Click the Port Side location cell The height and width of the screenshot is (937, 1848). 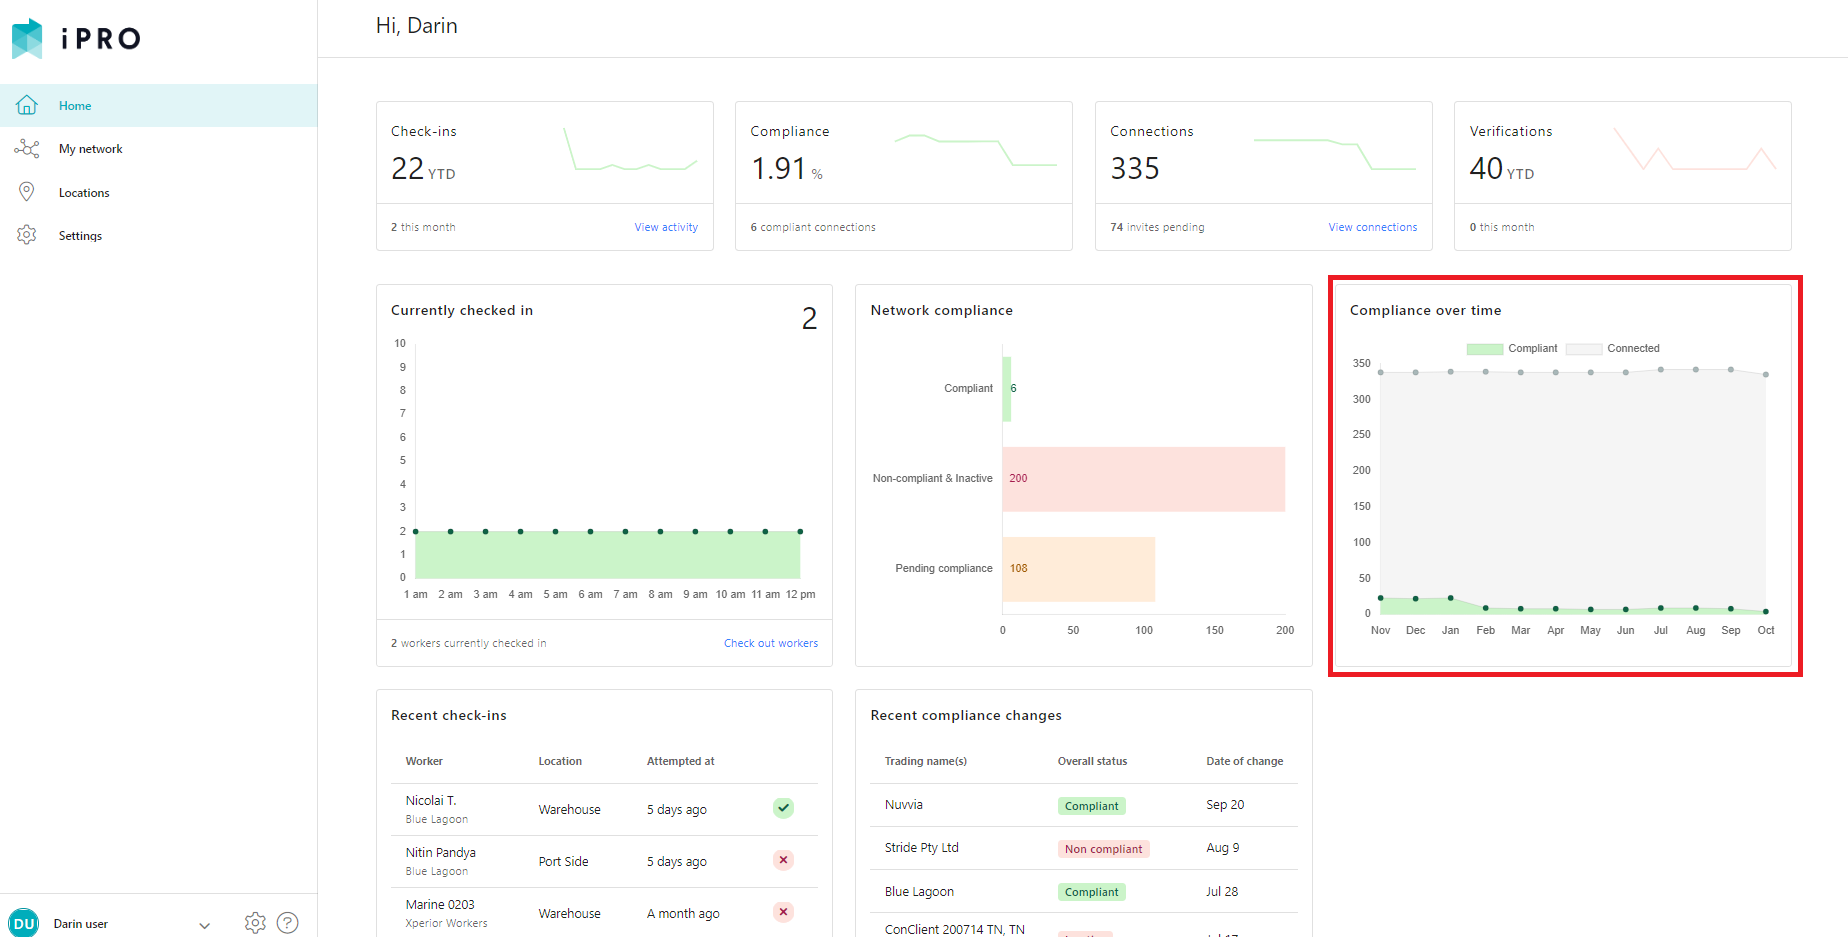564,862
